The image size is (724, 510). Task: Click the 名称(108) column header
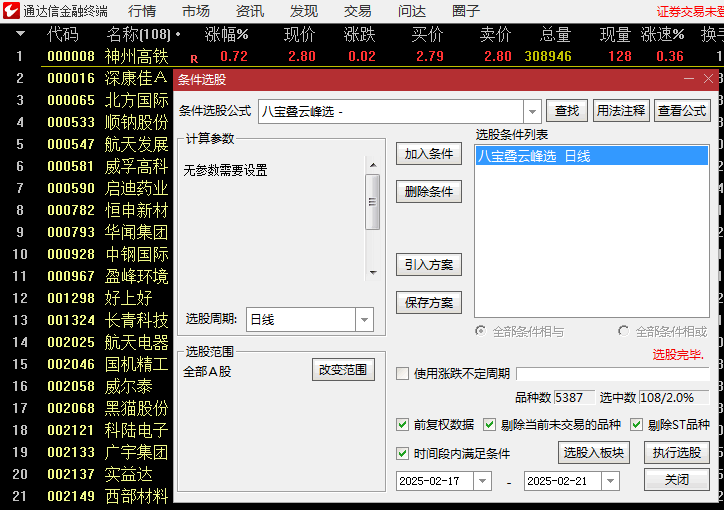[139, 34]
